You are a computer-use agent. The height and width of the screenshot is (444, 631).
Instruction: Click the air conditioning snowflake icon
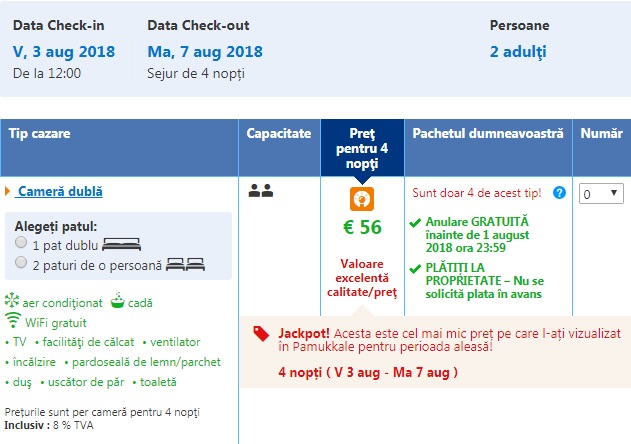(12, 301)
